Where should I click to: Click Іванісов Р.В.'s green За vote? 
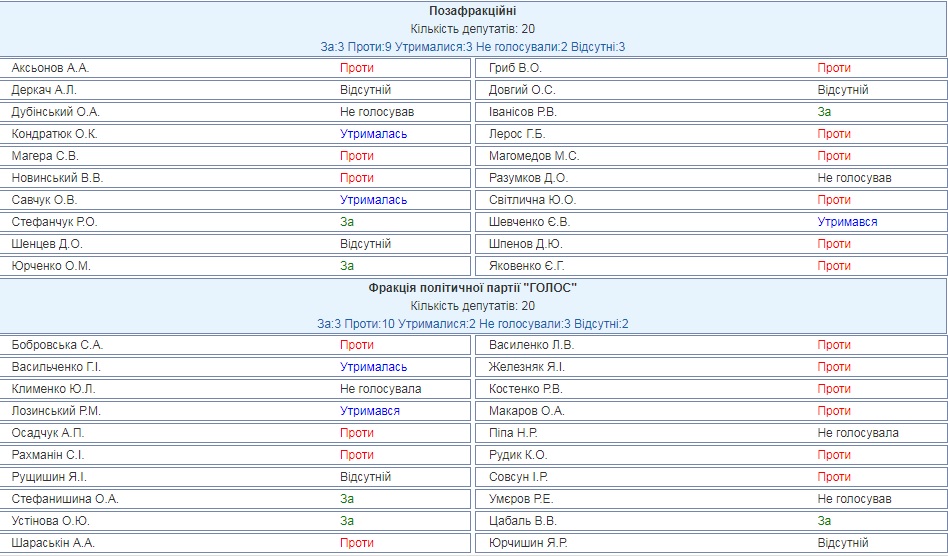coord(825,112)
